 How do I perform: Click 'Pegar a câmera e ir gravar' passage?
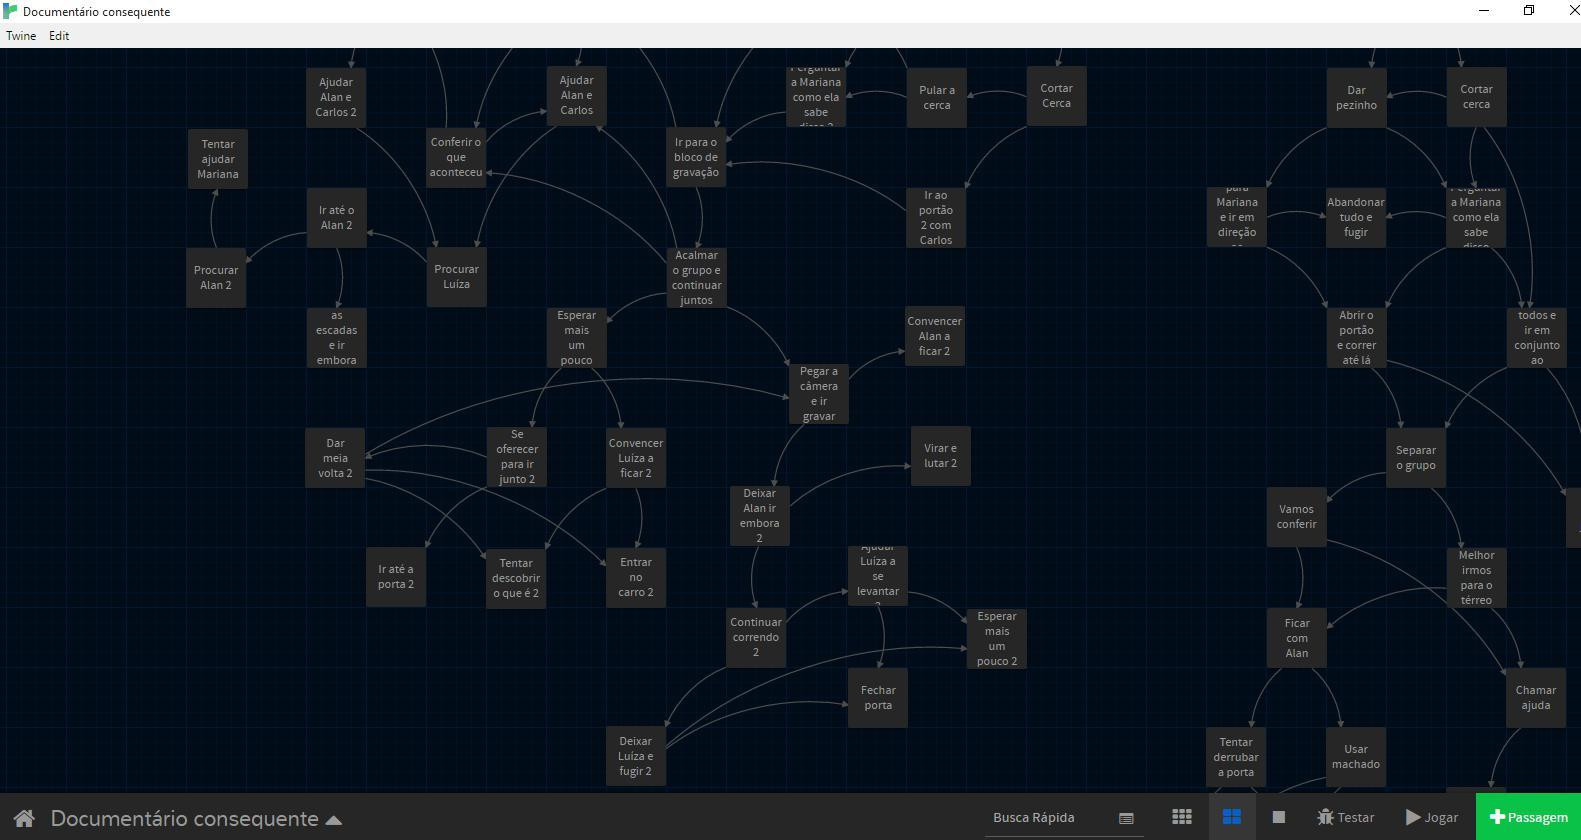[819, 394]
